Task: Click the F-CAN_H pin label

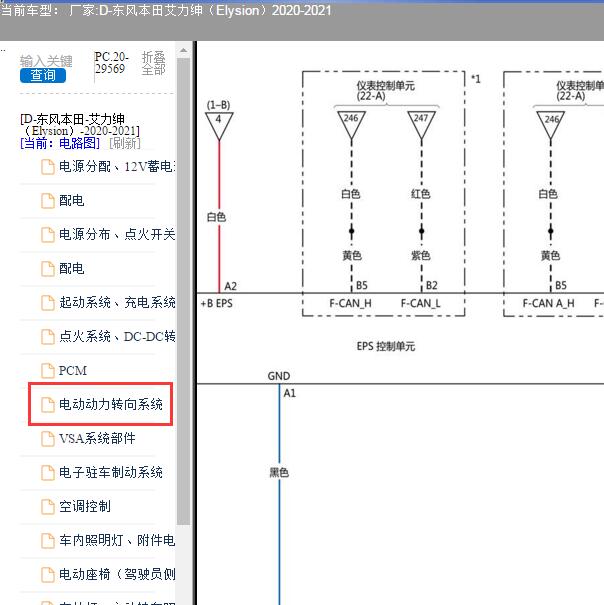Action: pos(350,304)
